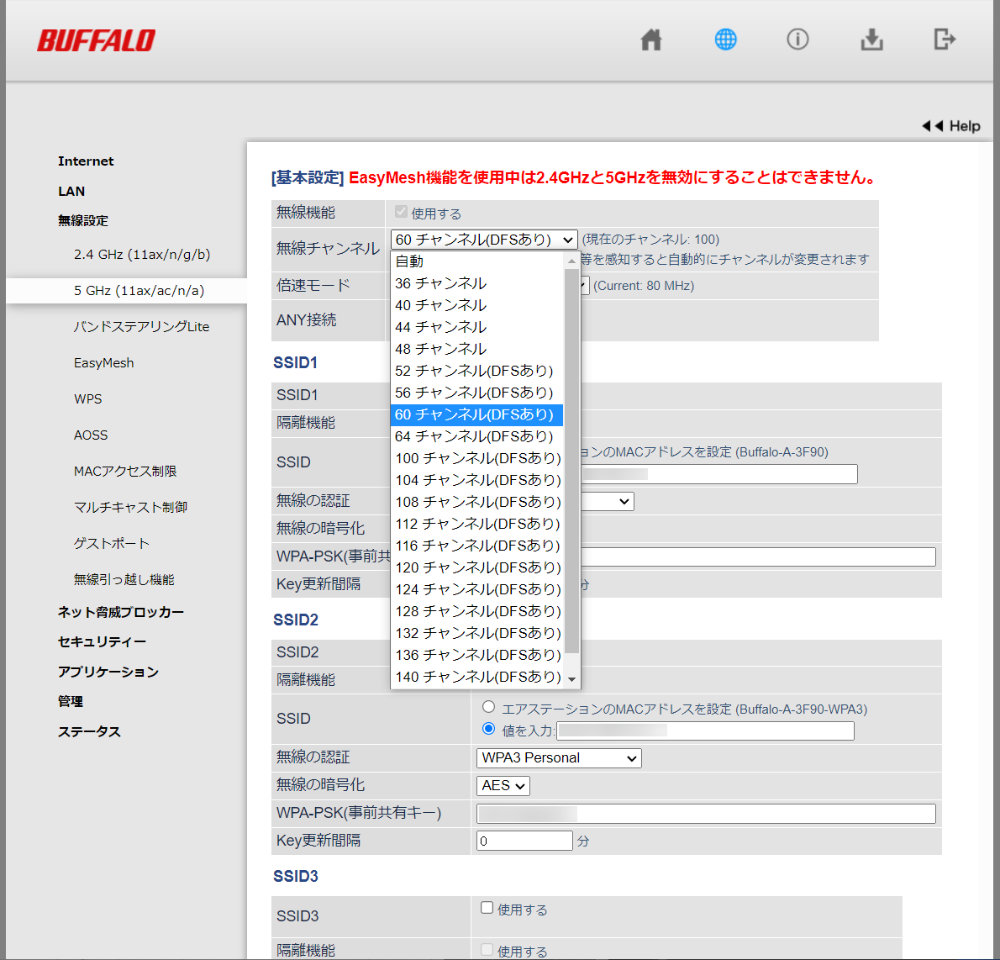
Task: Choose 100 チャンネル(DFSあり) option
Action: click(476, 458)
